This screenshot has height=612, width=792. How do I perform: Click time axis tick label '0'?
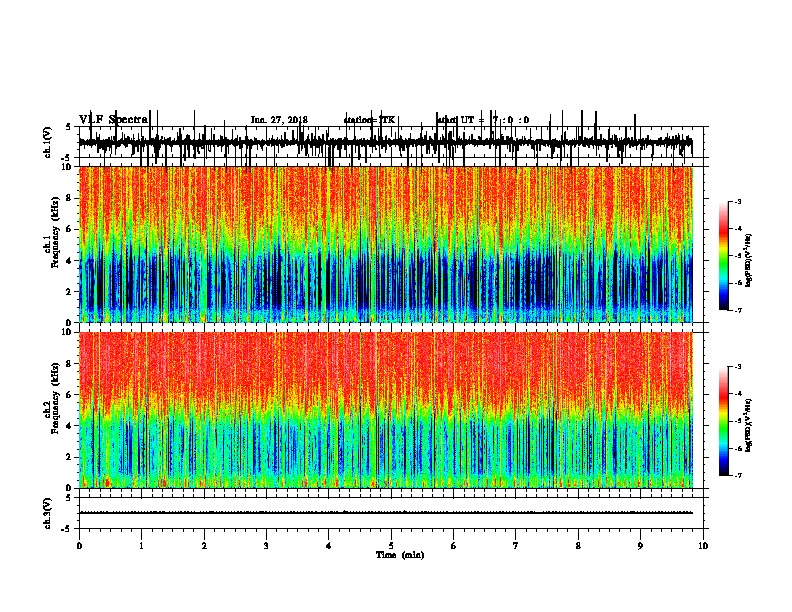tap(79, 546)
